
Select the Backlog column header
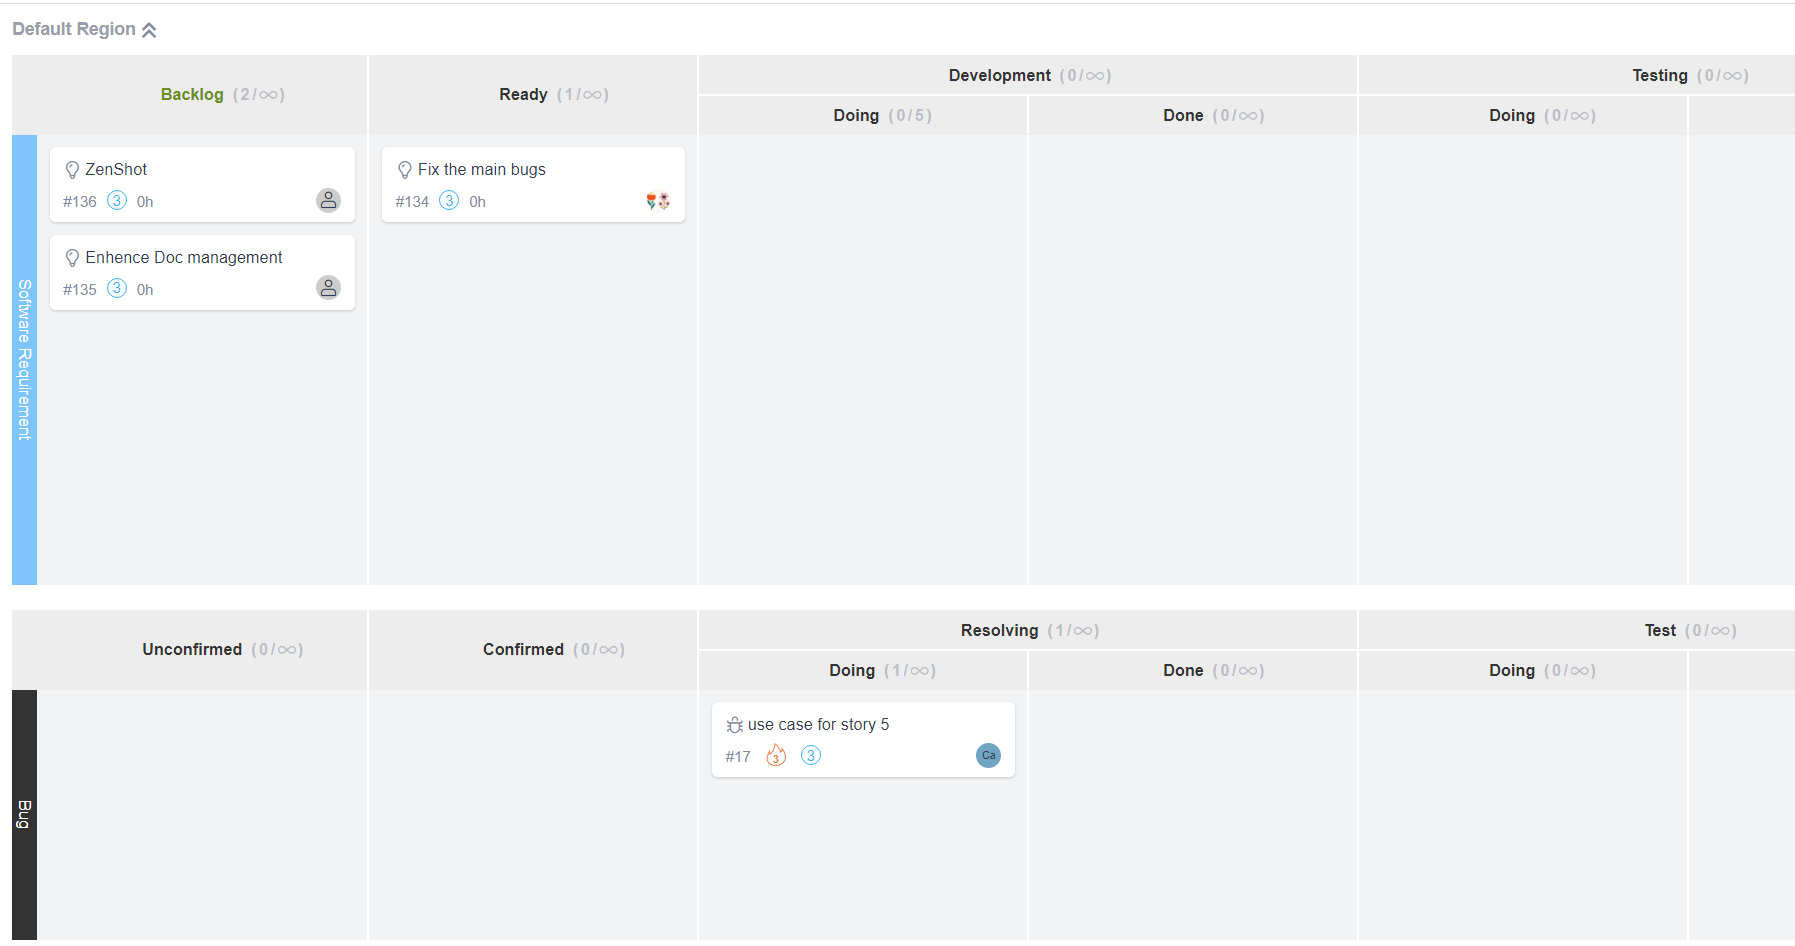coord(192,95)
